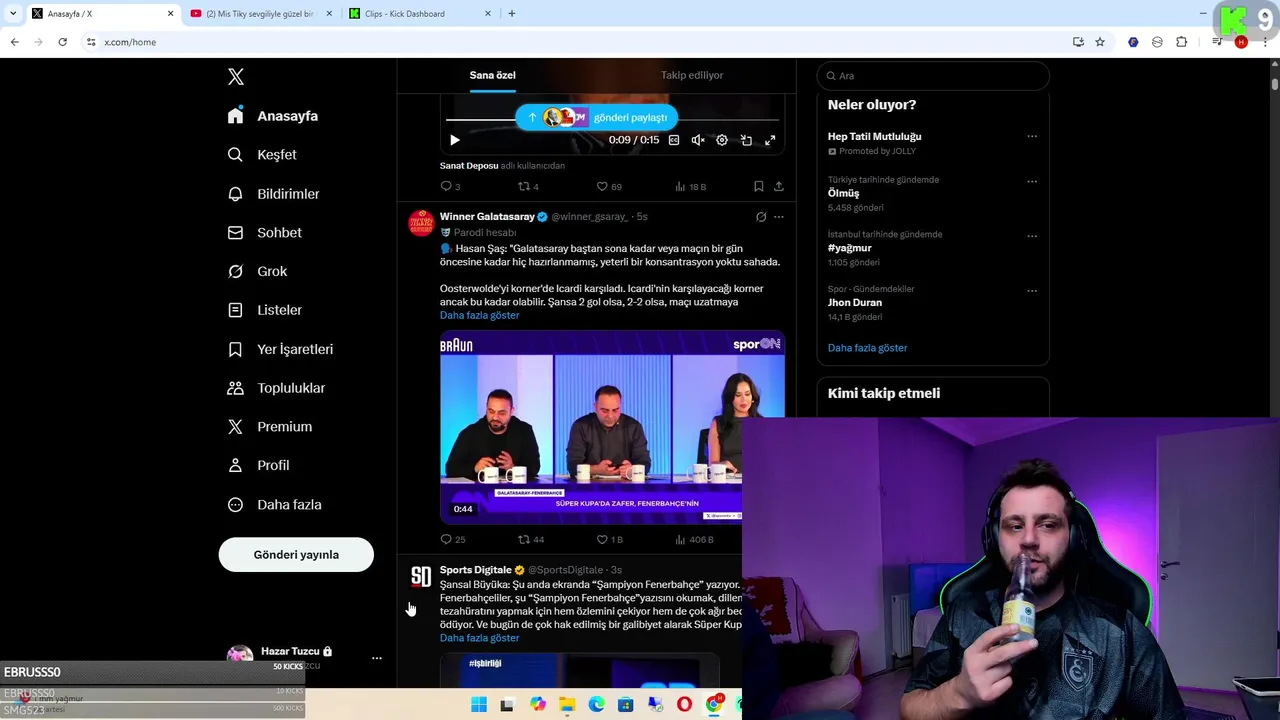
Task: Share the Sanat Deposu post
Action: (x=778, y=187)
